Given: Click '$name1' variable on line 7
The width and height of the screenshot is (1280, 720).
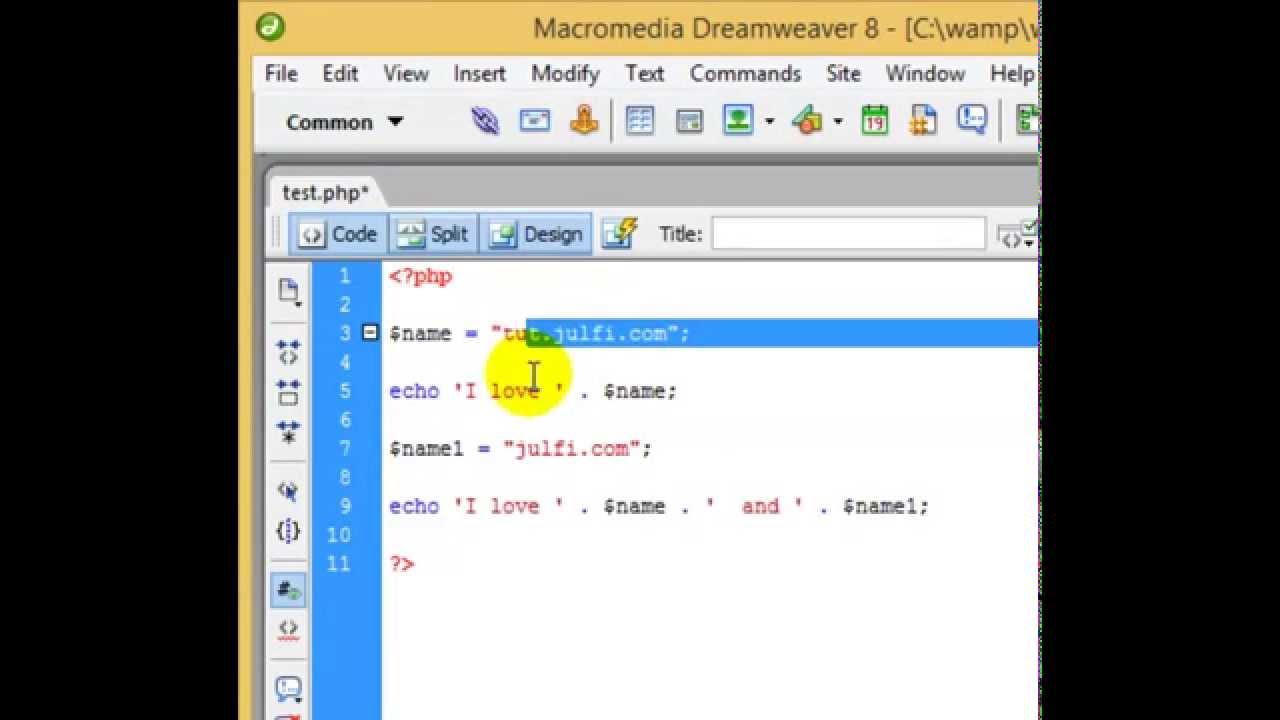Looking at the screenshot, I should tap(426, 449).
